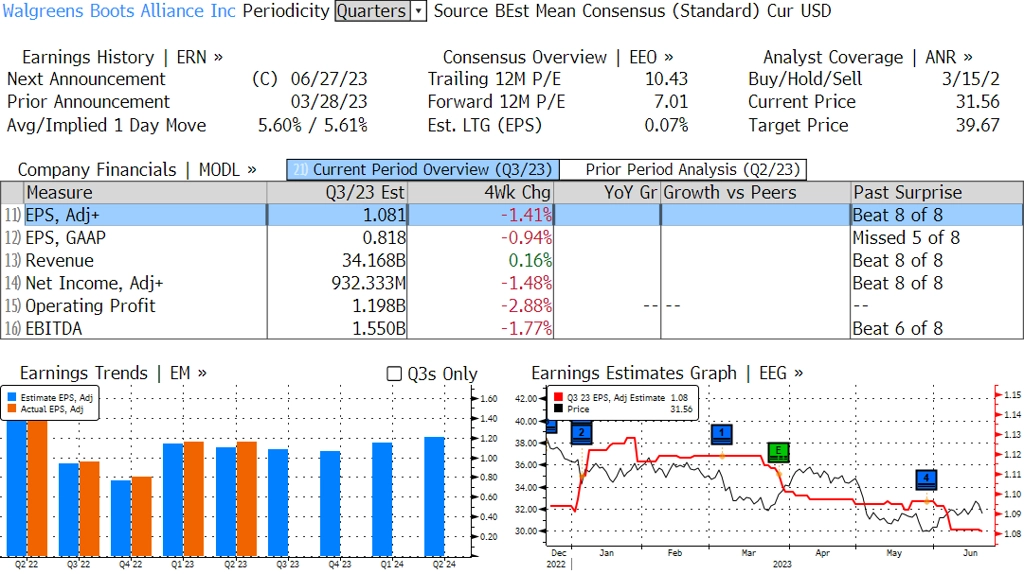Click the YoY Gr column header
This screenshot has width=1024, height=574.
[x=607, y=193]
